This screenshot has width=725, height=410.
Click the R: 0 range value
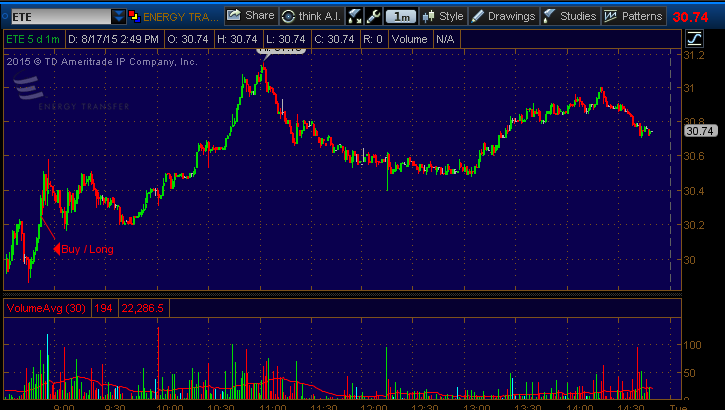(x=373, y=39)
